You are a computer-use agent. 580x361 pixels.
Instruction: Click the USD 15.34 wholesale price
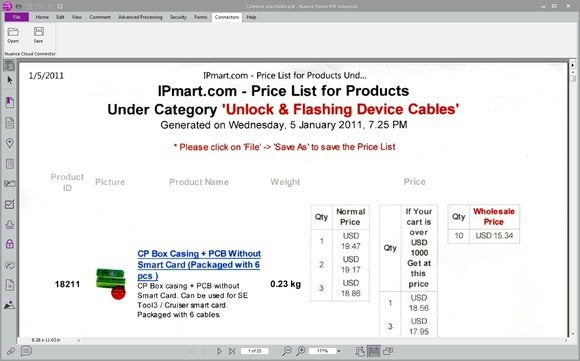tap(494, 236)
